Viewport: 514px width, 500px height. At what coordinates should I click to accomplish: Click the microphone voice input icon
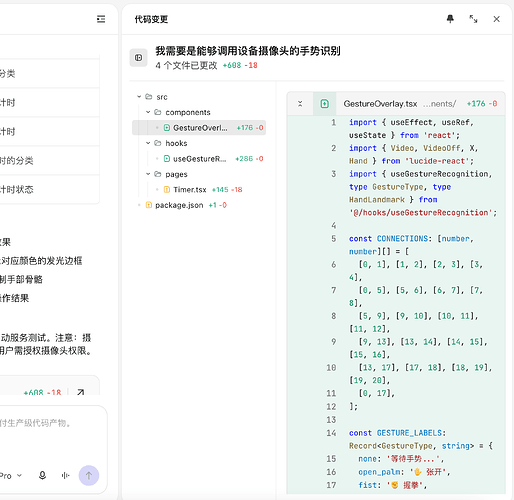pos(42,475)
